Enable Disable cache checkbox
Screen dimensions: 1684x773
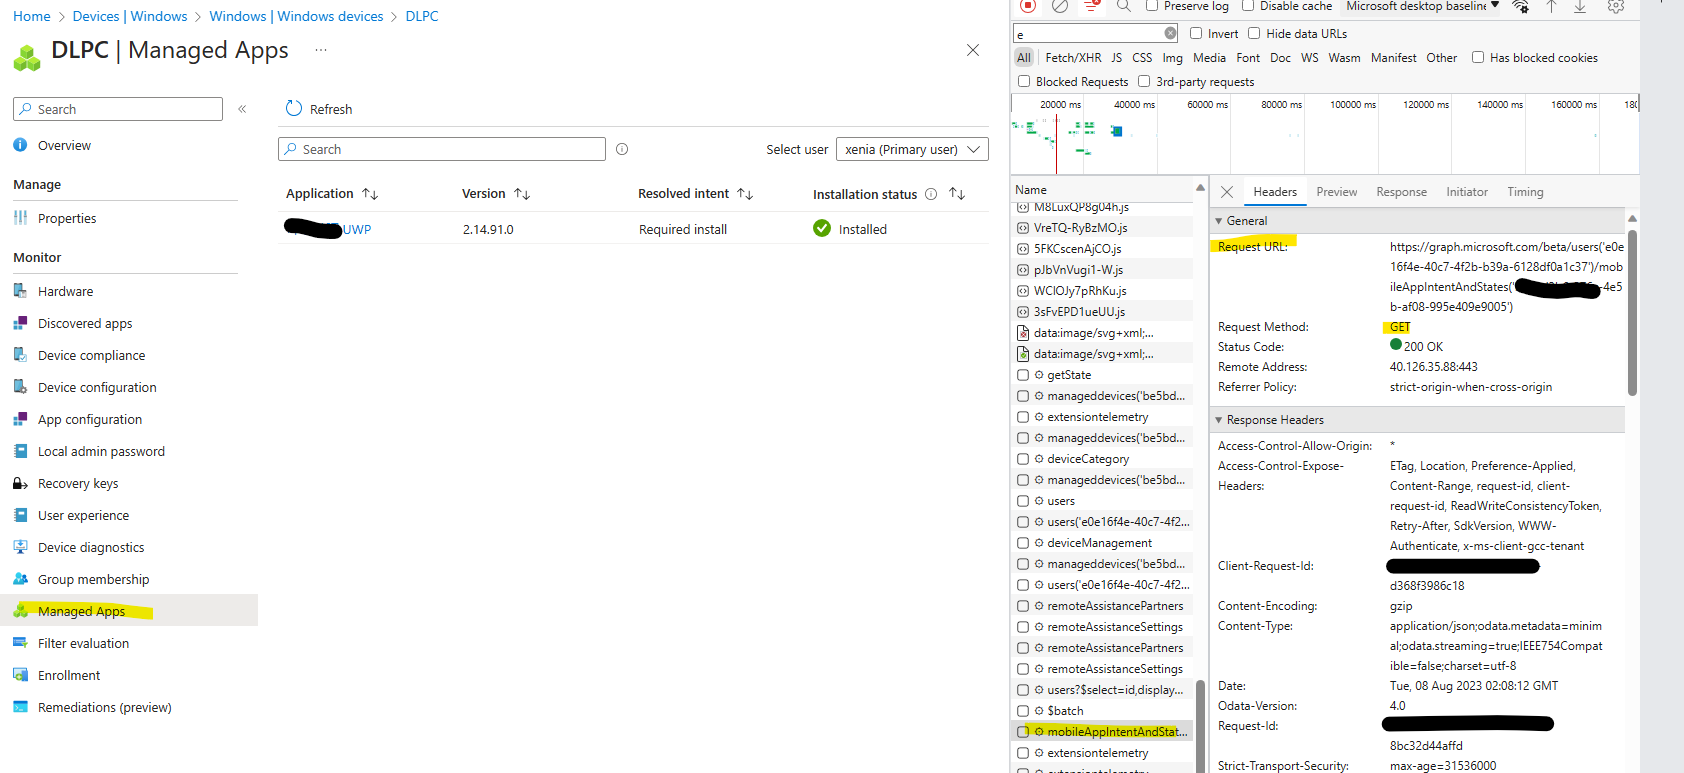pos(1247,6)
